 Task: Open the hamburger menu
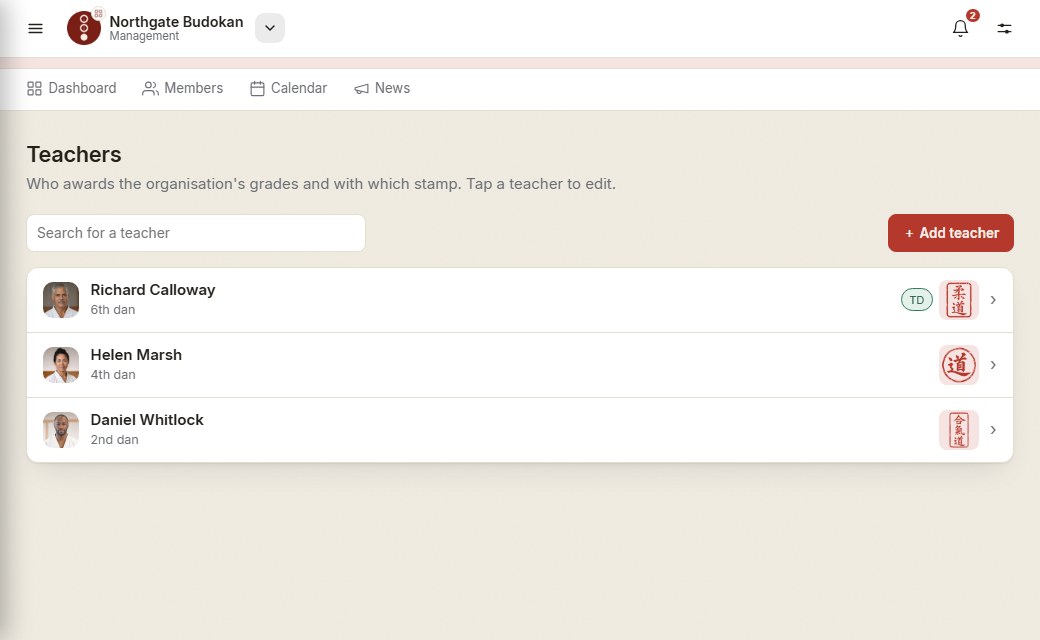35,29
